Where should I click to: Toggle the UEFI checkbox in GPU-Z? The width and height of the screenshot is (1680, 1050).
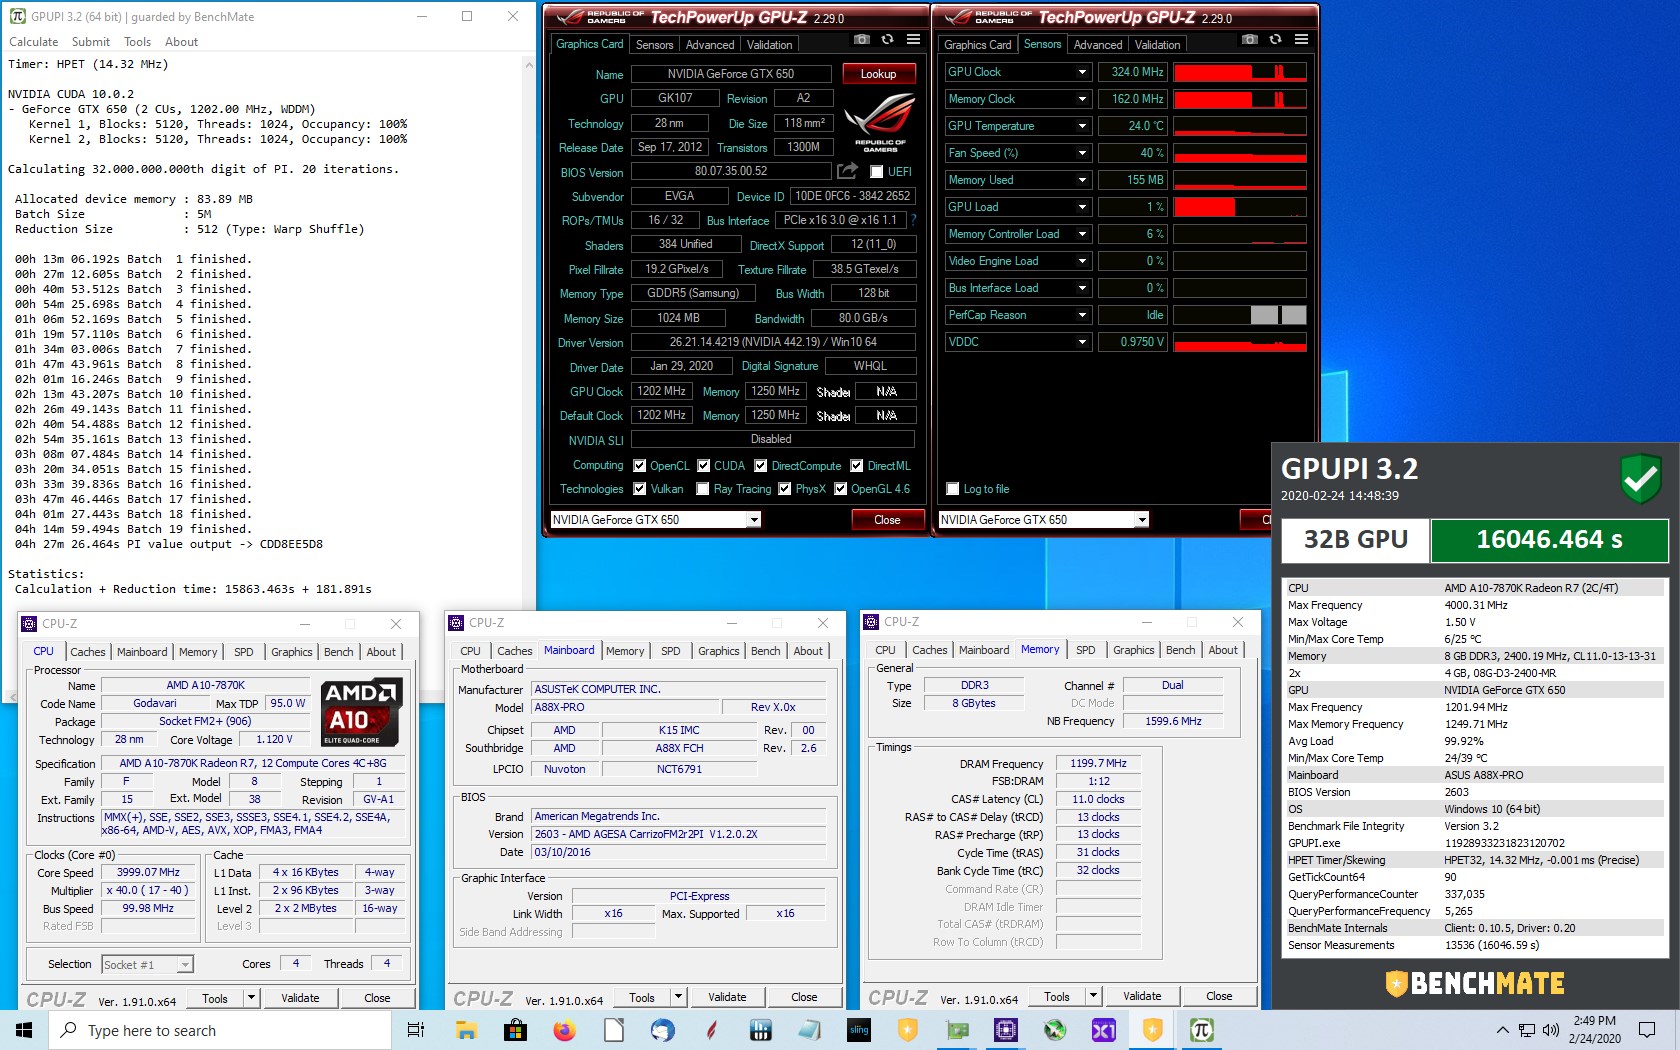click(x=877, y=172)
